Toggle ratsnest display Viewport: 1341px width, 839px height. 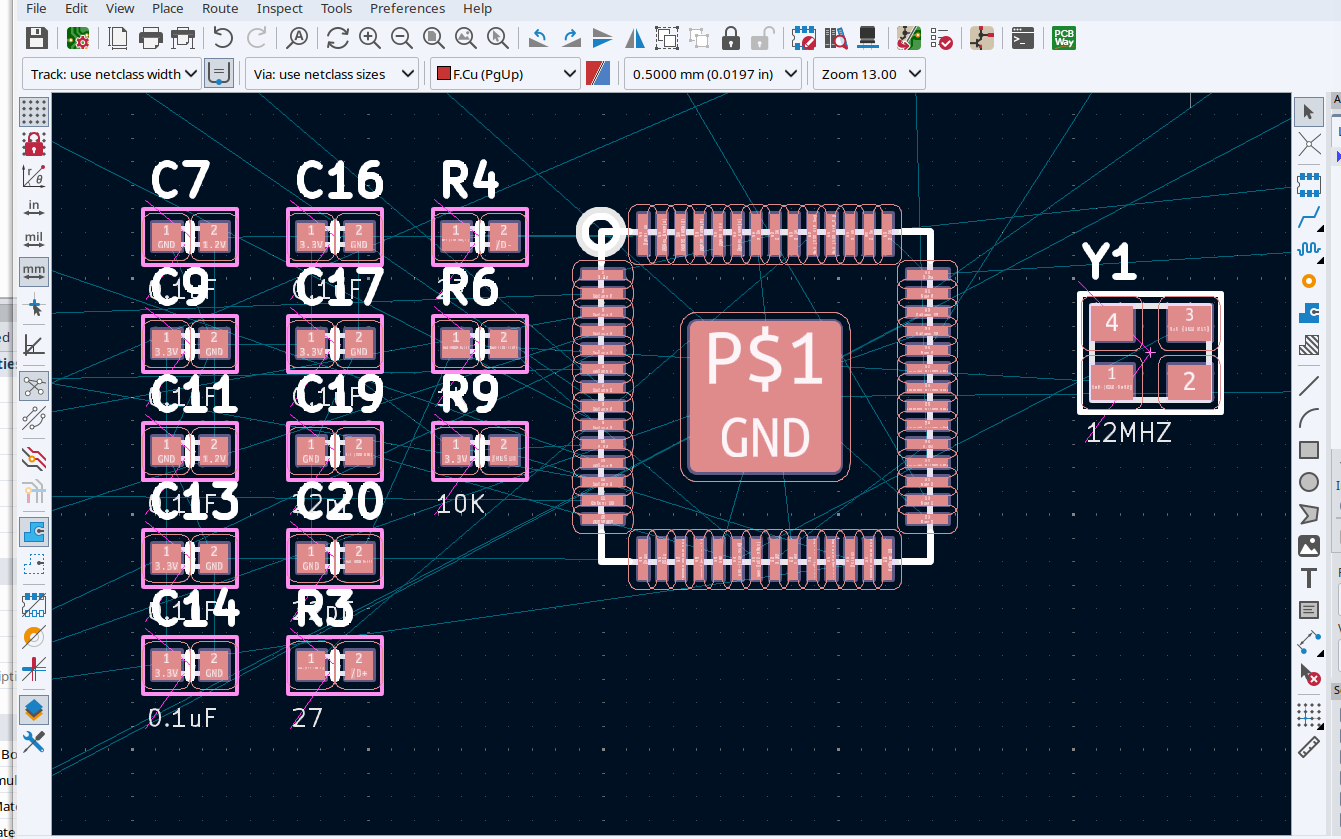(34, 385)
